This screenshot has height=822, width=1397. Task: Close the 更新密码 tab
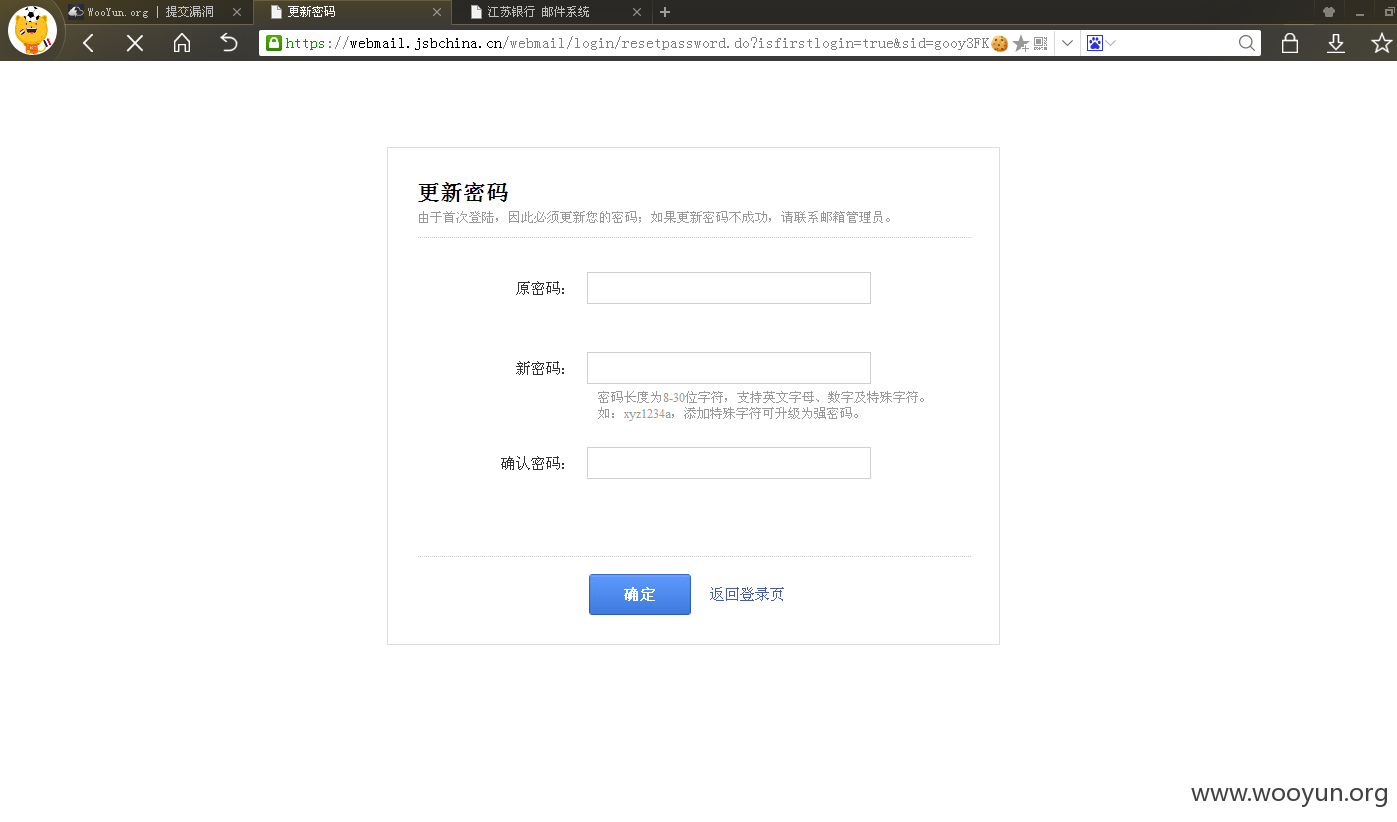[437, 12]
